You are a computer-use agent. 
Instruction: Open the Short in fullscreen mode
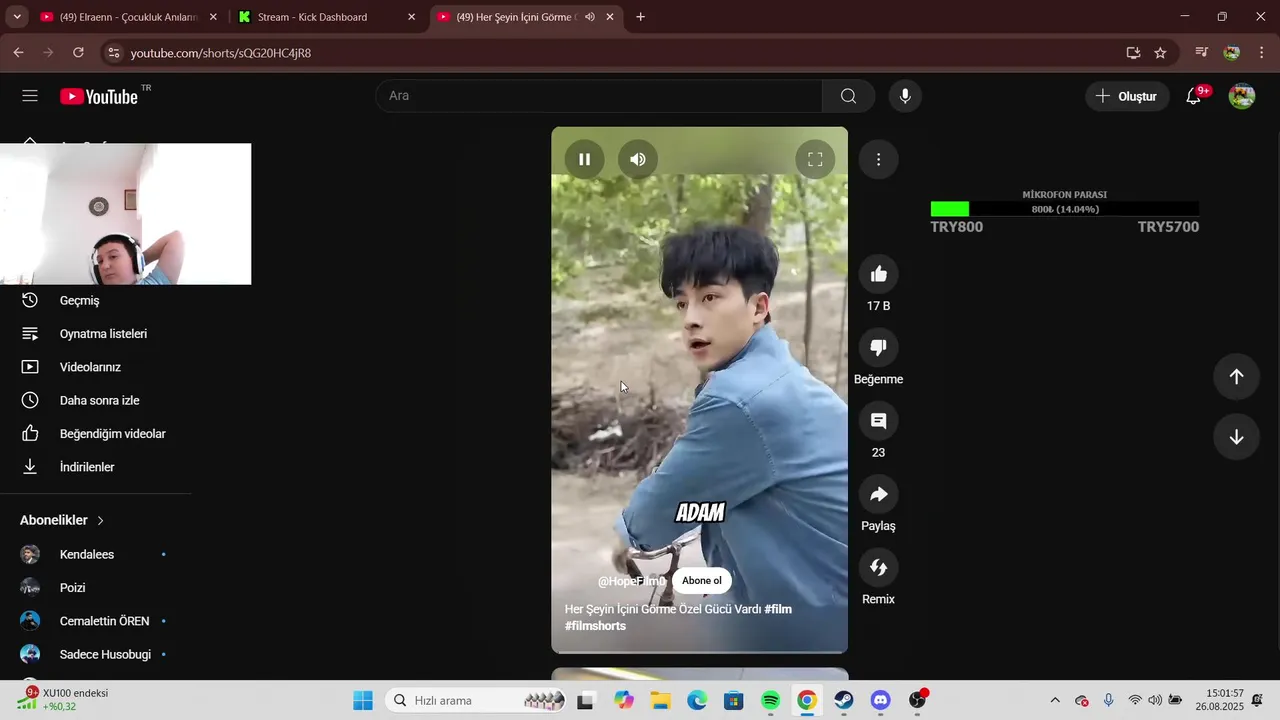(x=815, y=159)
